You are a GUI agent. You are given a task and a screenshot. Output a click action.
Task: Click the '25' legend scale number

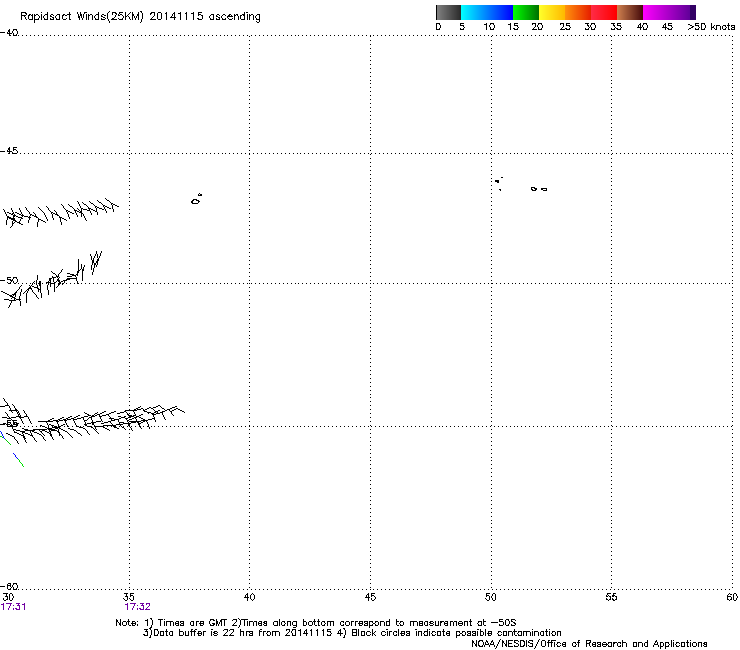[565, 27]
